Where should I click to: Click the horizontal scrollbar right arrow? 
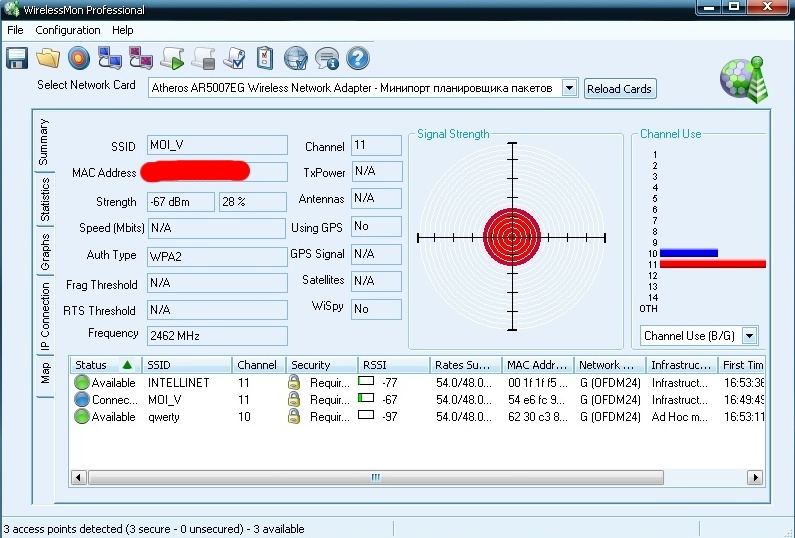[x=756, y=478]
